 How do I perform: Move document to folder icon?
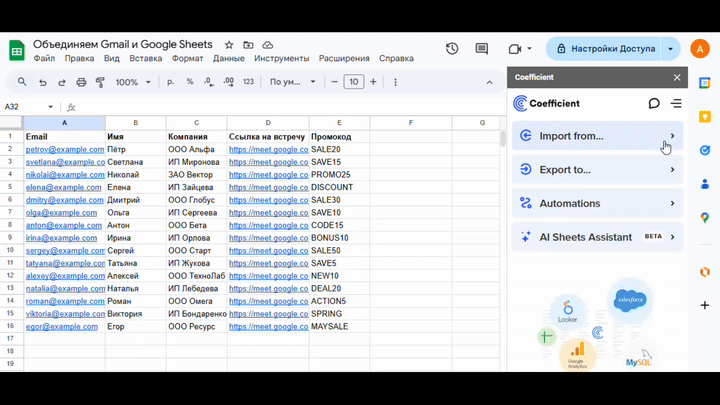tap(248, 45)
